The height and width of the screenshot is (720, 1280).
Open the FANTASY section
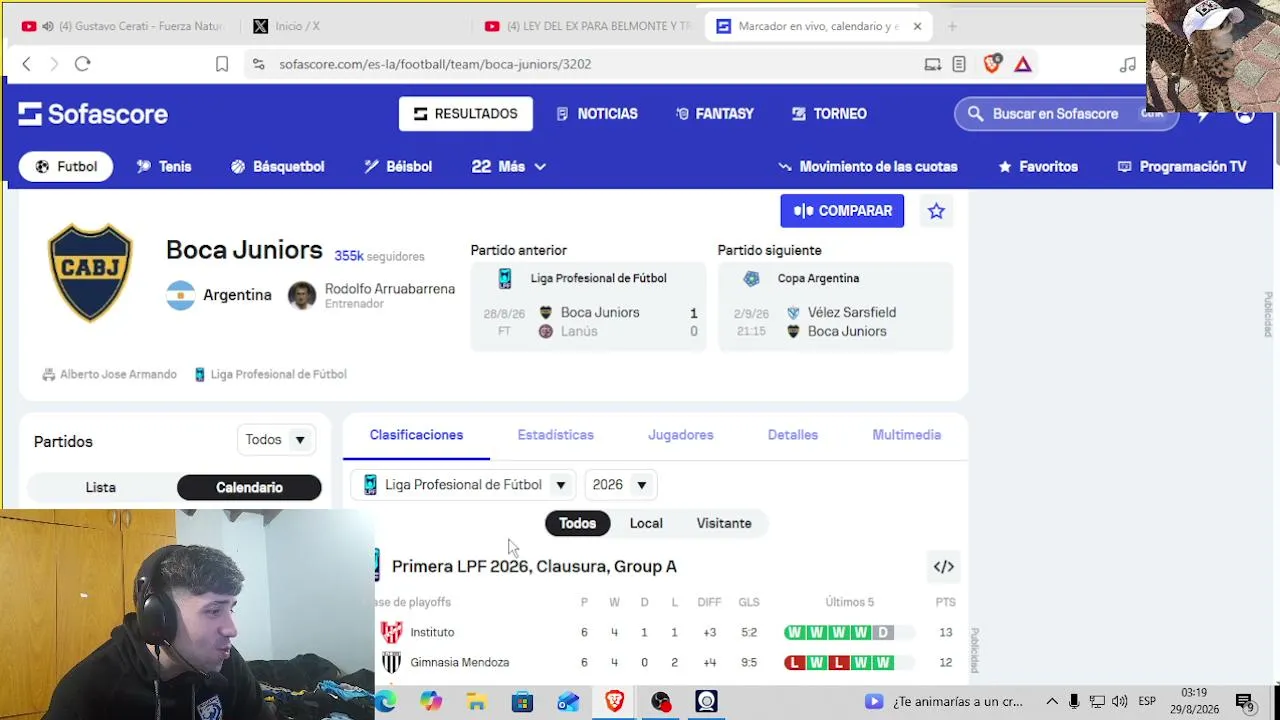coord(715,114)
